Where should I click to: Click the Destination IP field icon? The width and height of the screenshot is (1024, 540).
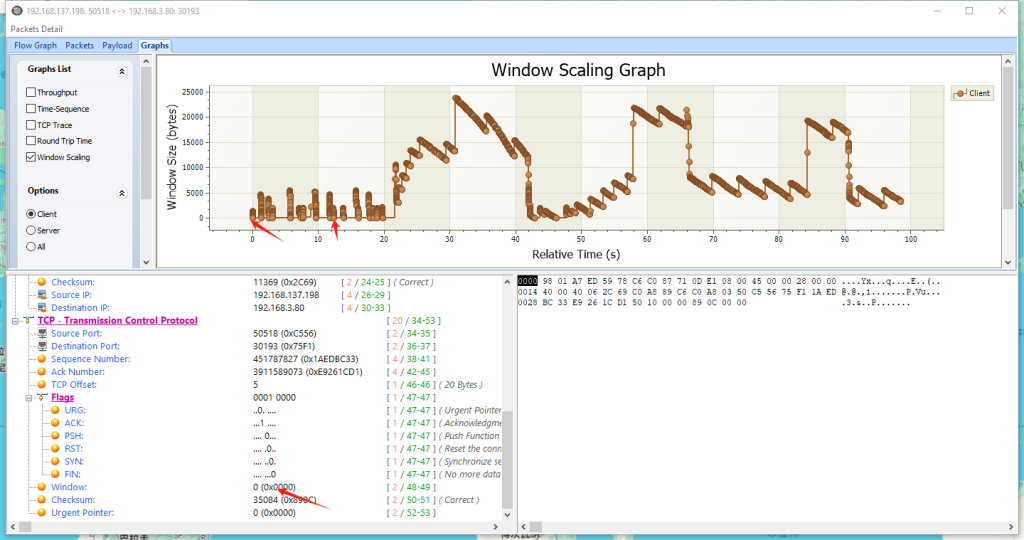pos(42,308)
